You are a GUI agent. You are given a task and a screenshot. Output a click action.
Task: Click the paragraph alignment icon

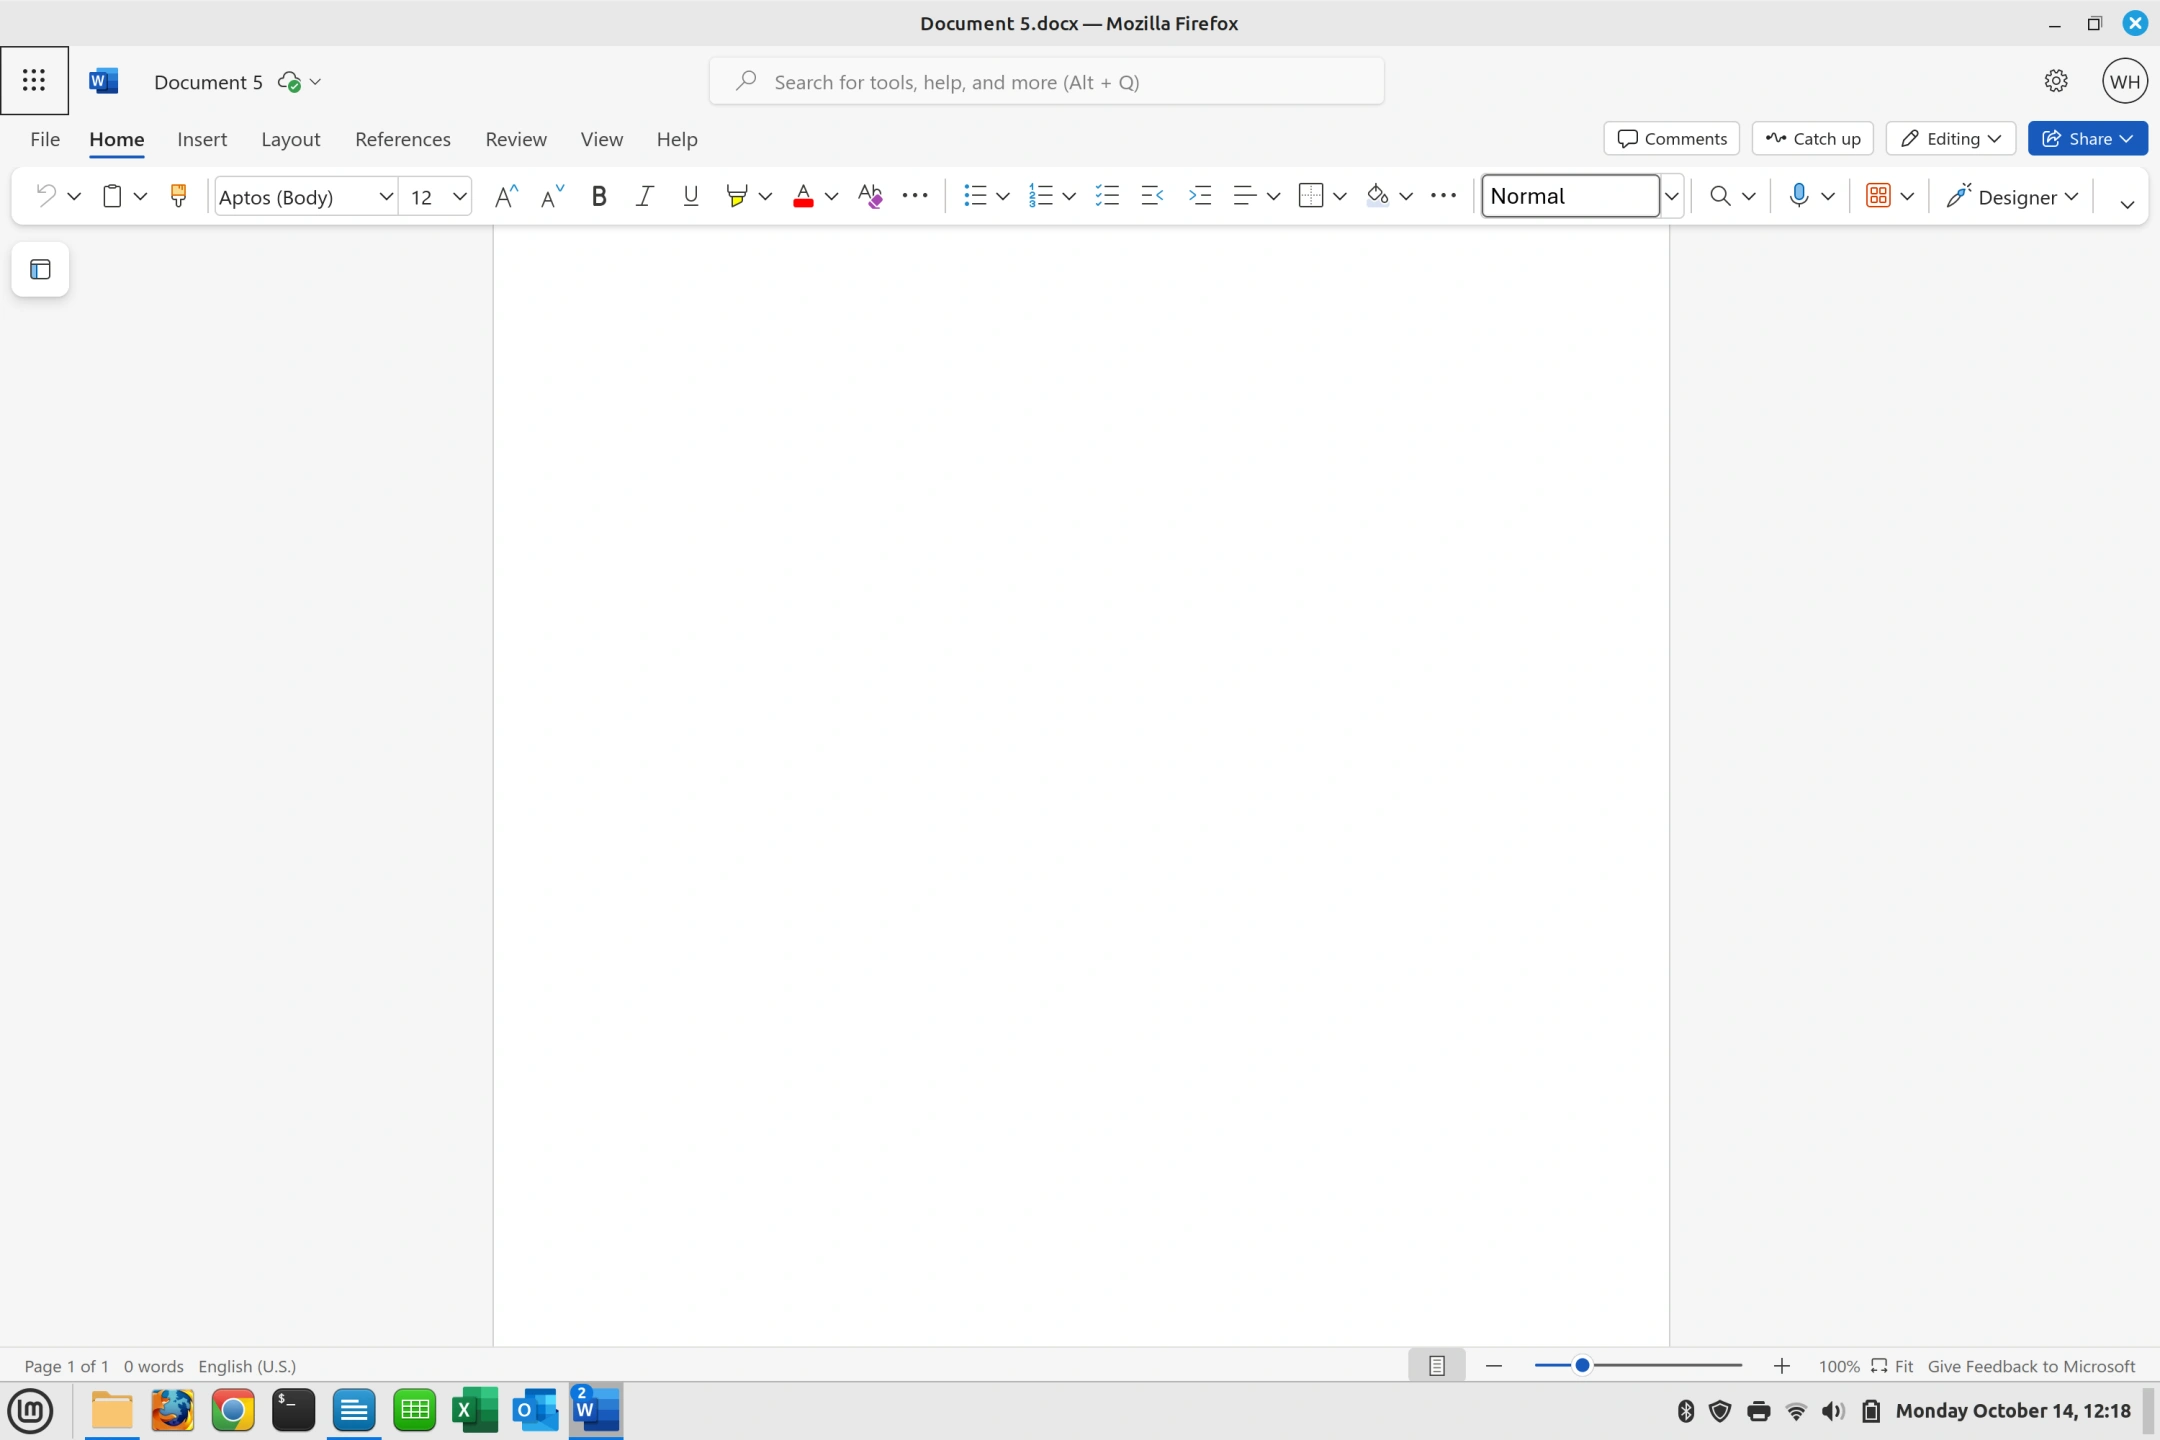tap(1244, 196)
